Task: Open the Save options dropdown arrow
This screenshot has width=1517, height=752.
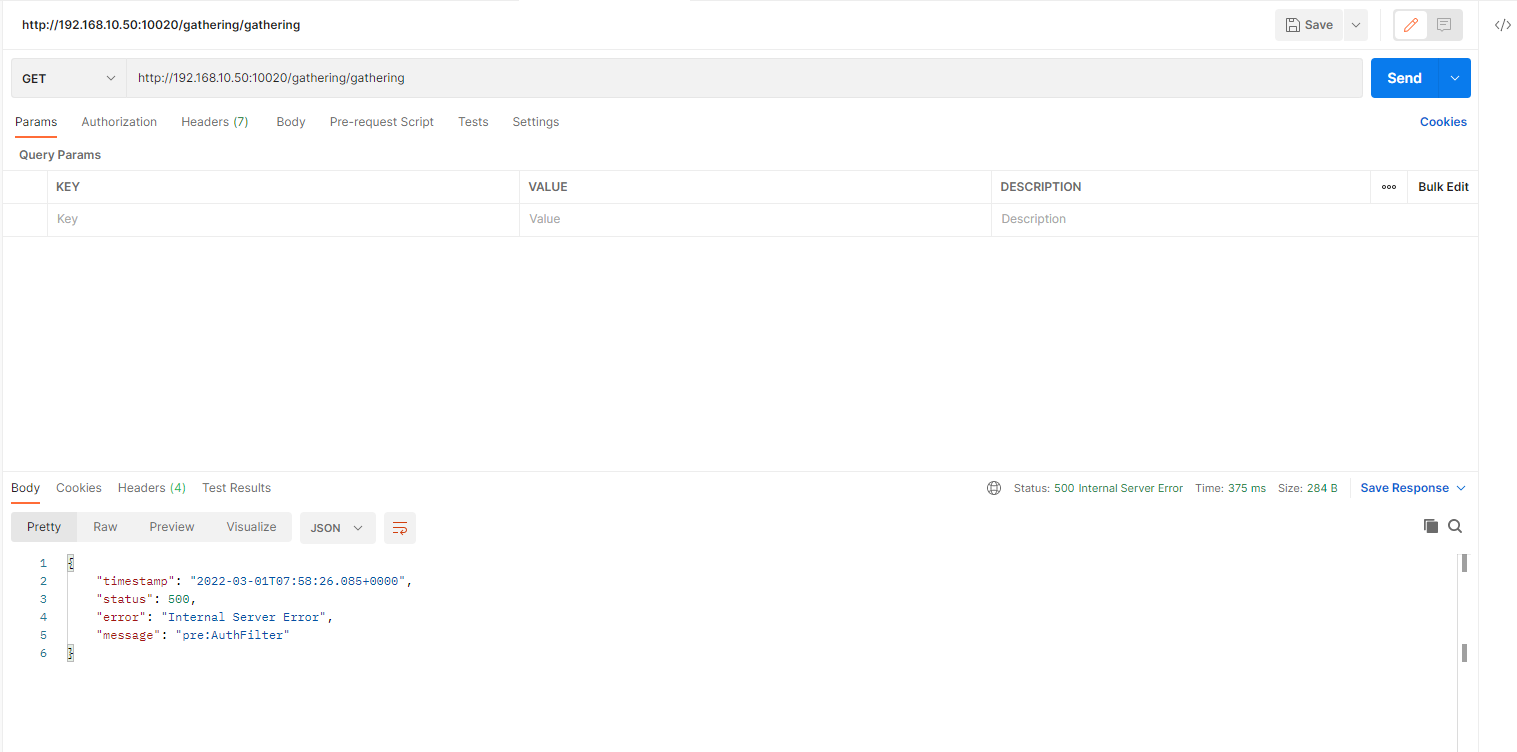Action: pyautogui.click(x=1356, y=25)
